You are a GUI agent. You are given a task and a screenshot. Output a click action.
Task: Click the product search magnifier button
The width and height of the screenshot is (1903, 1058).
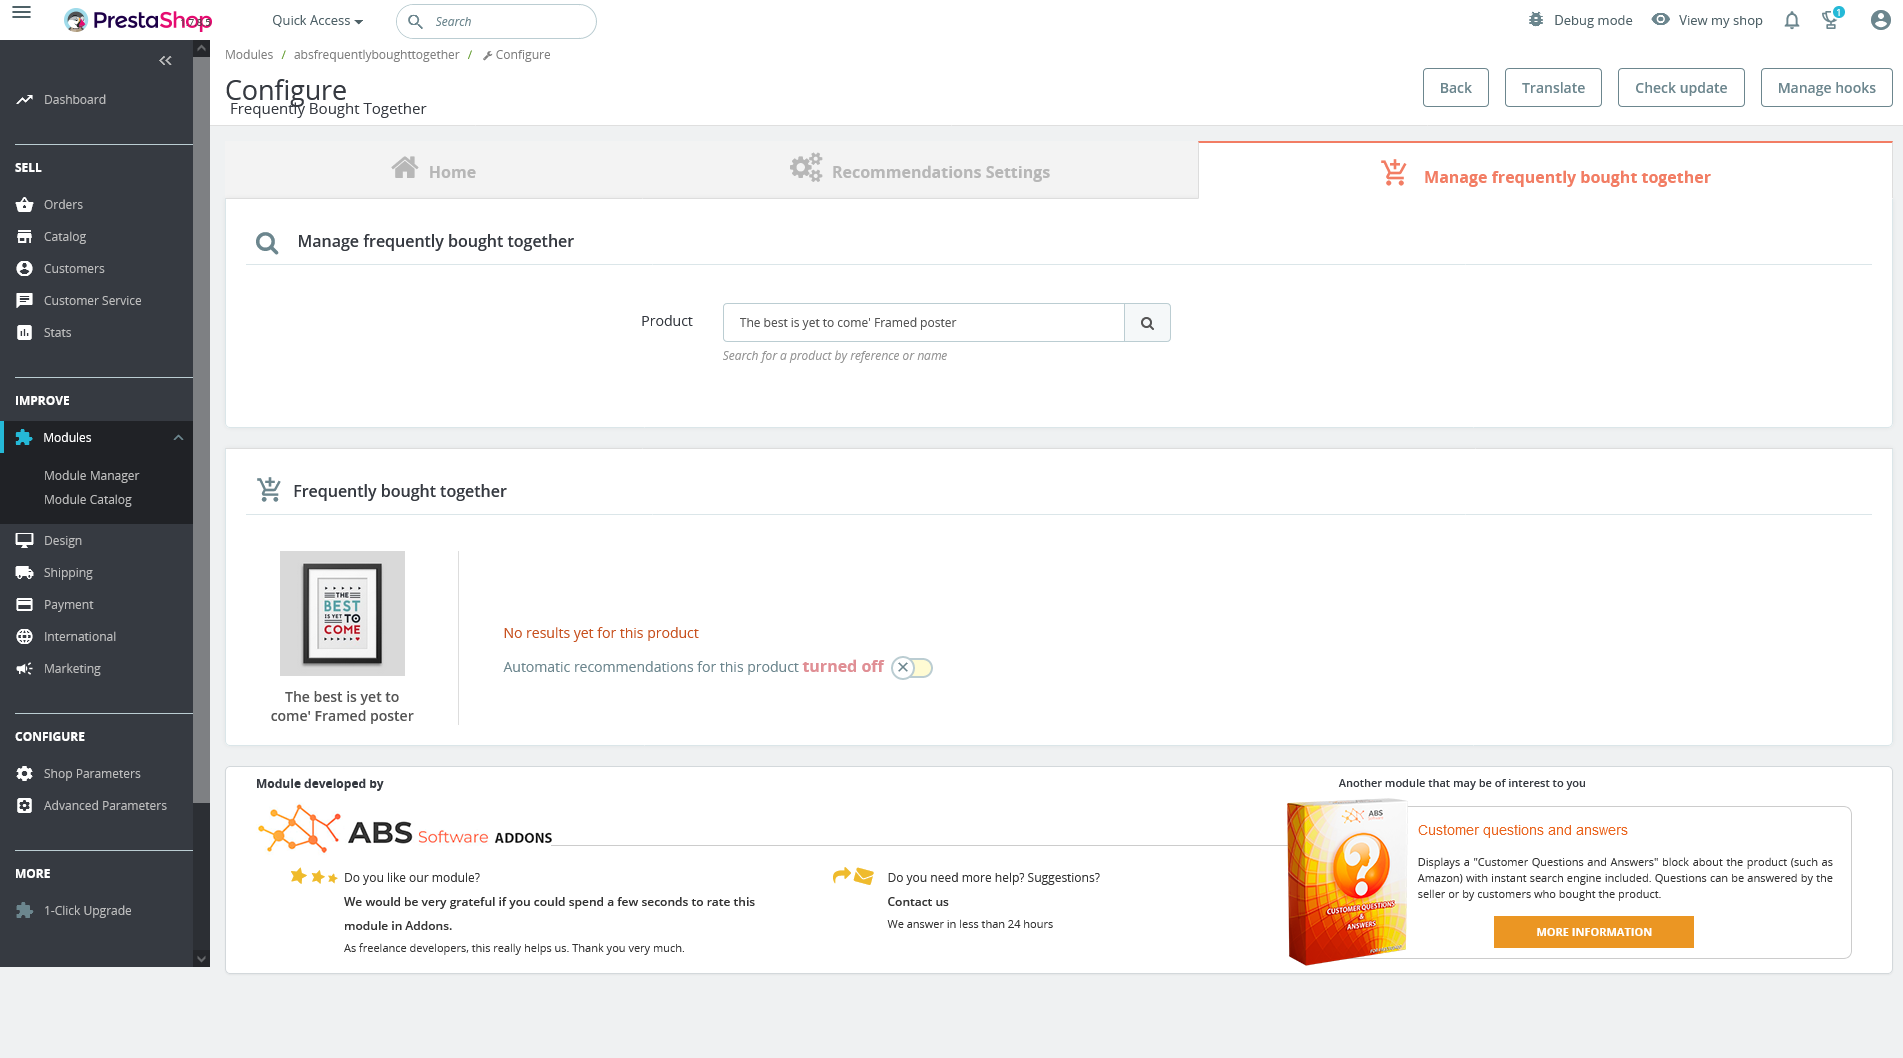pos(1147,323)
